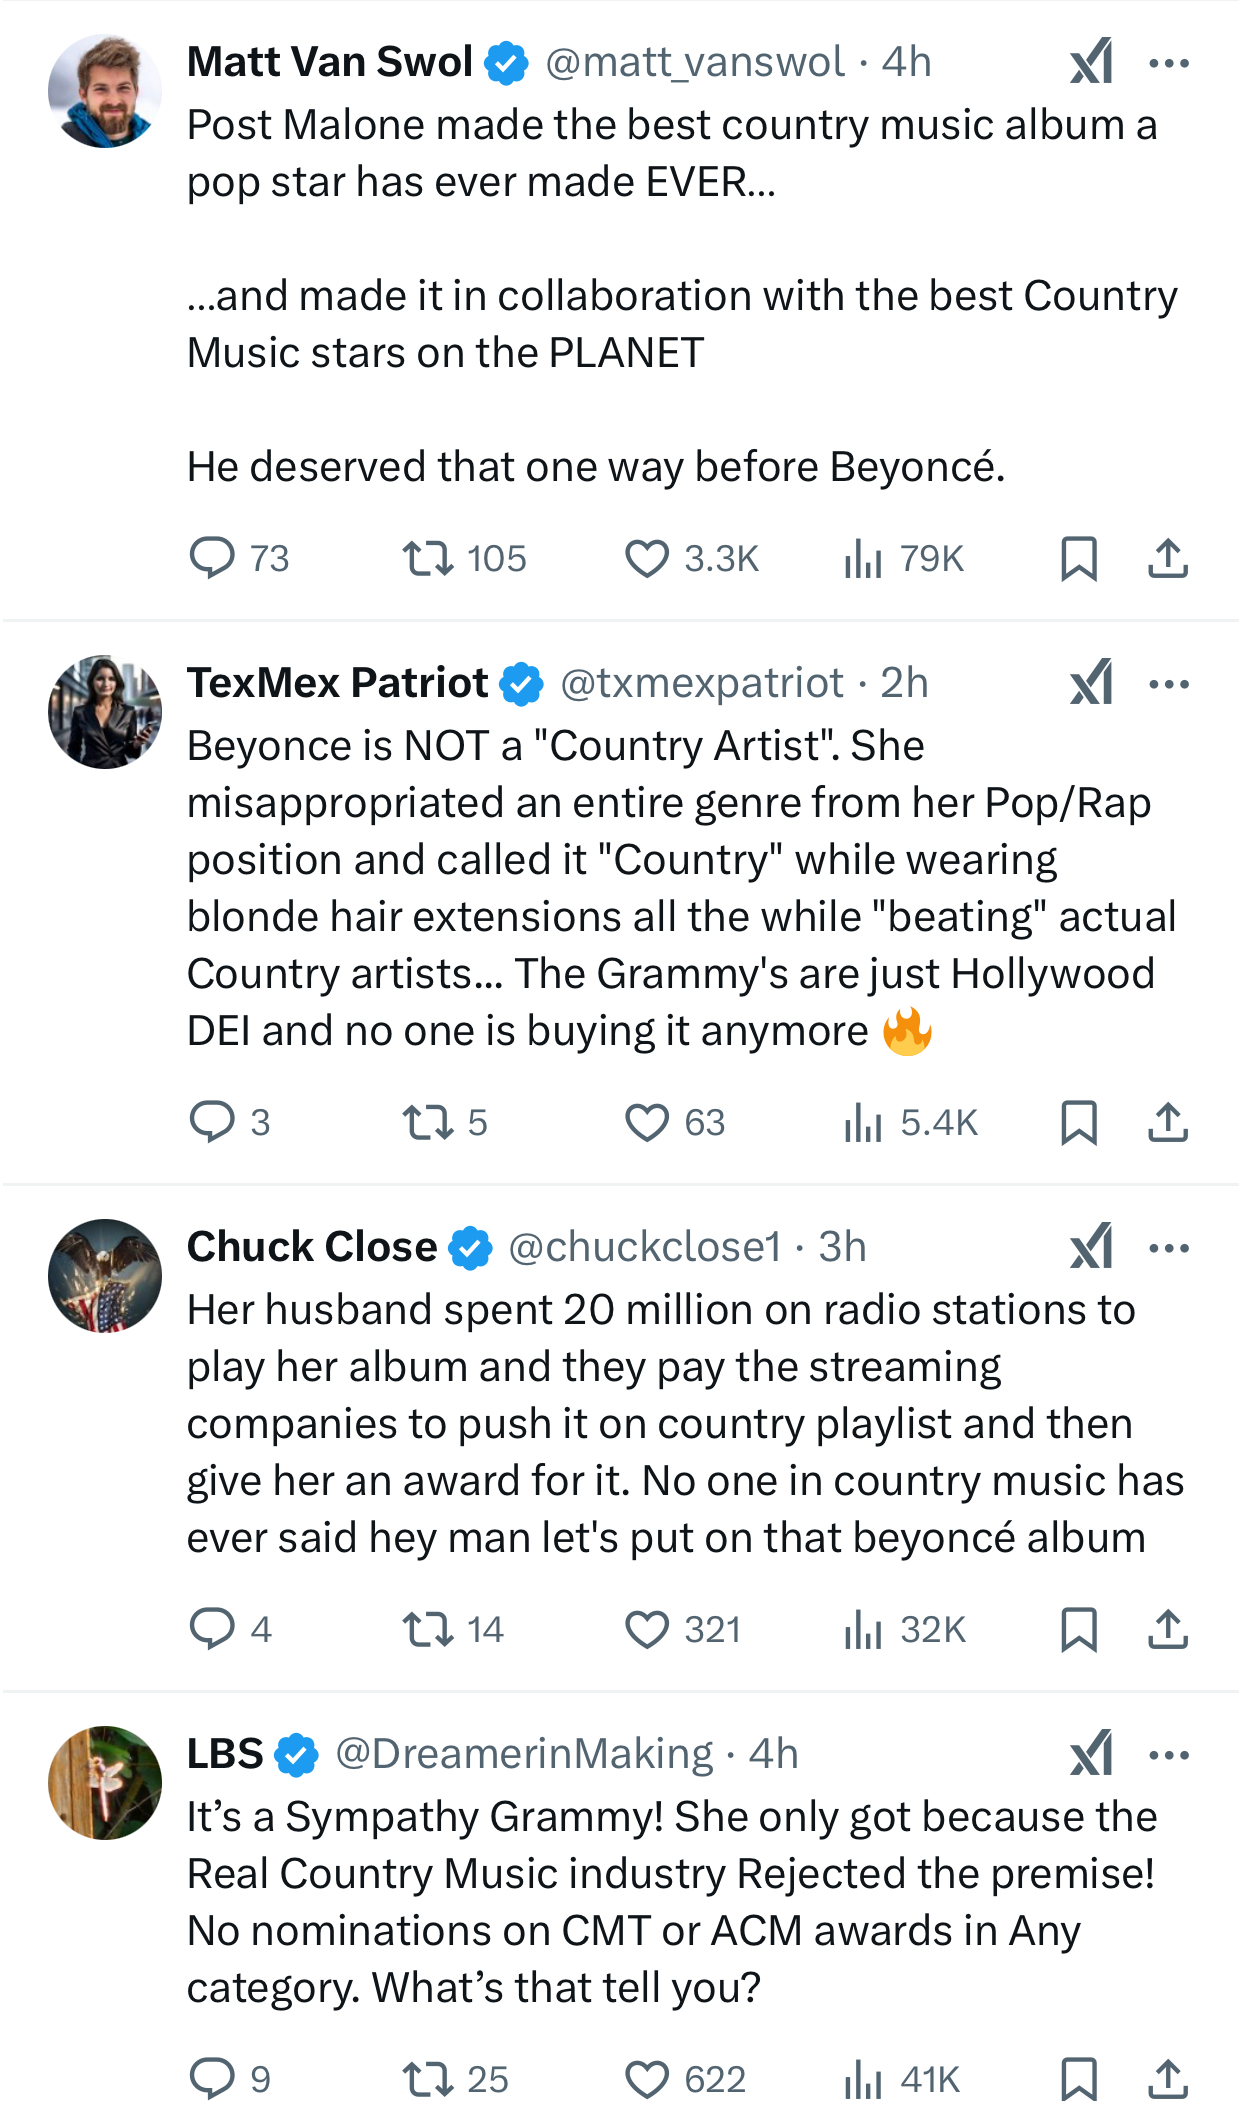Bookmark Chuck Close's tweet
1242x2101 pixels.
coord(1079,1629)
